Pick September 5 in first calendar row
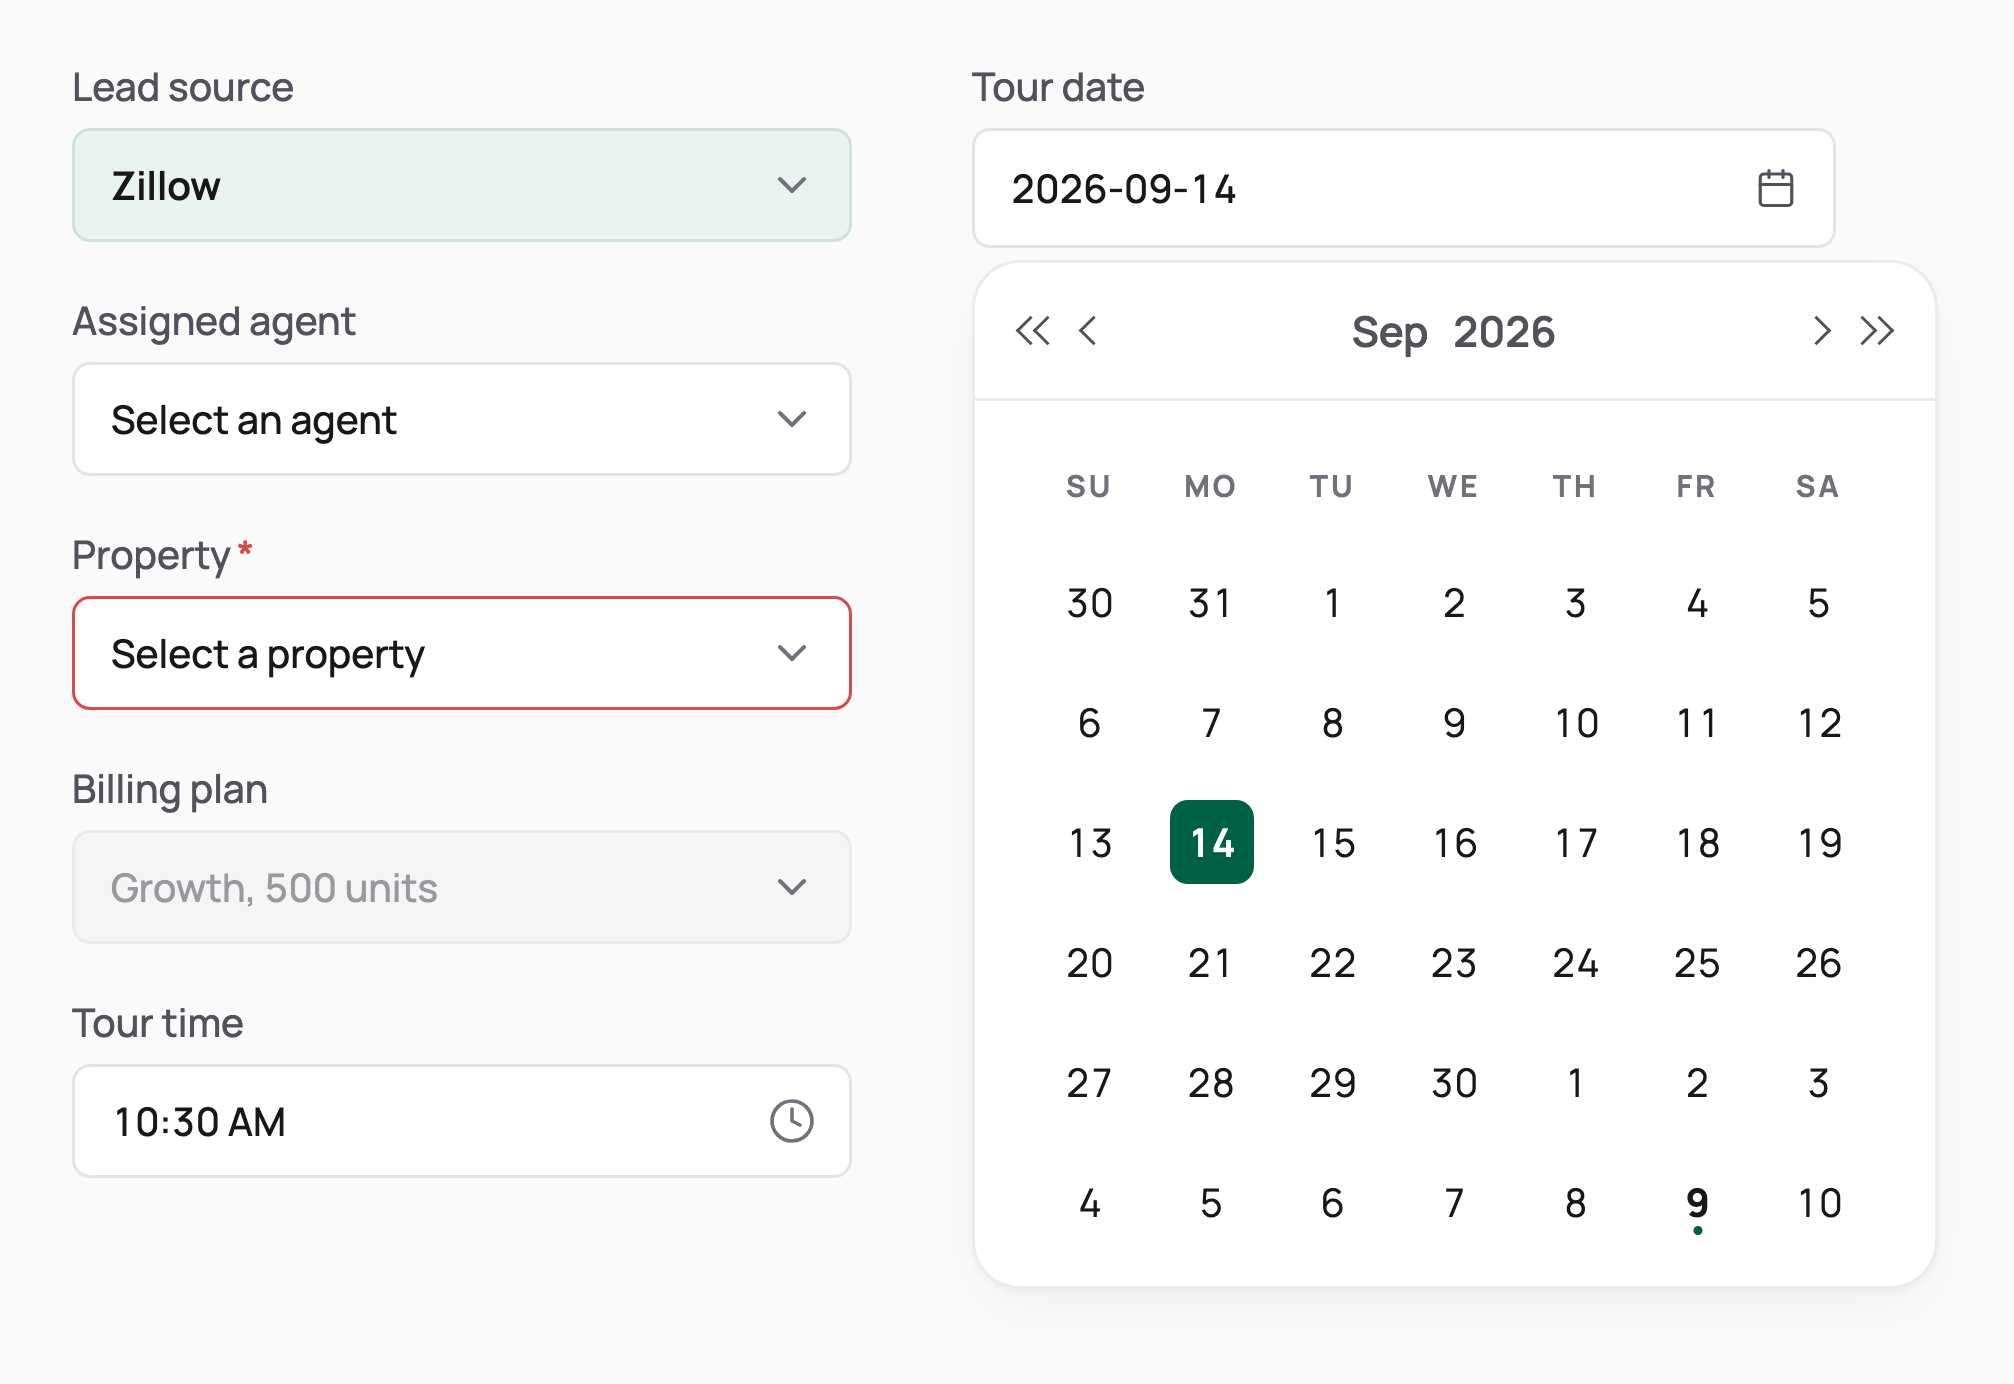 click(x=1819, y=602)
